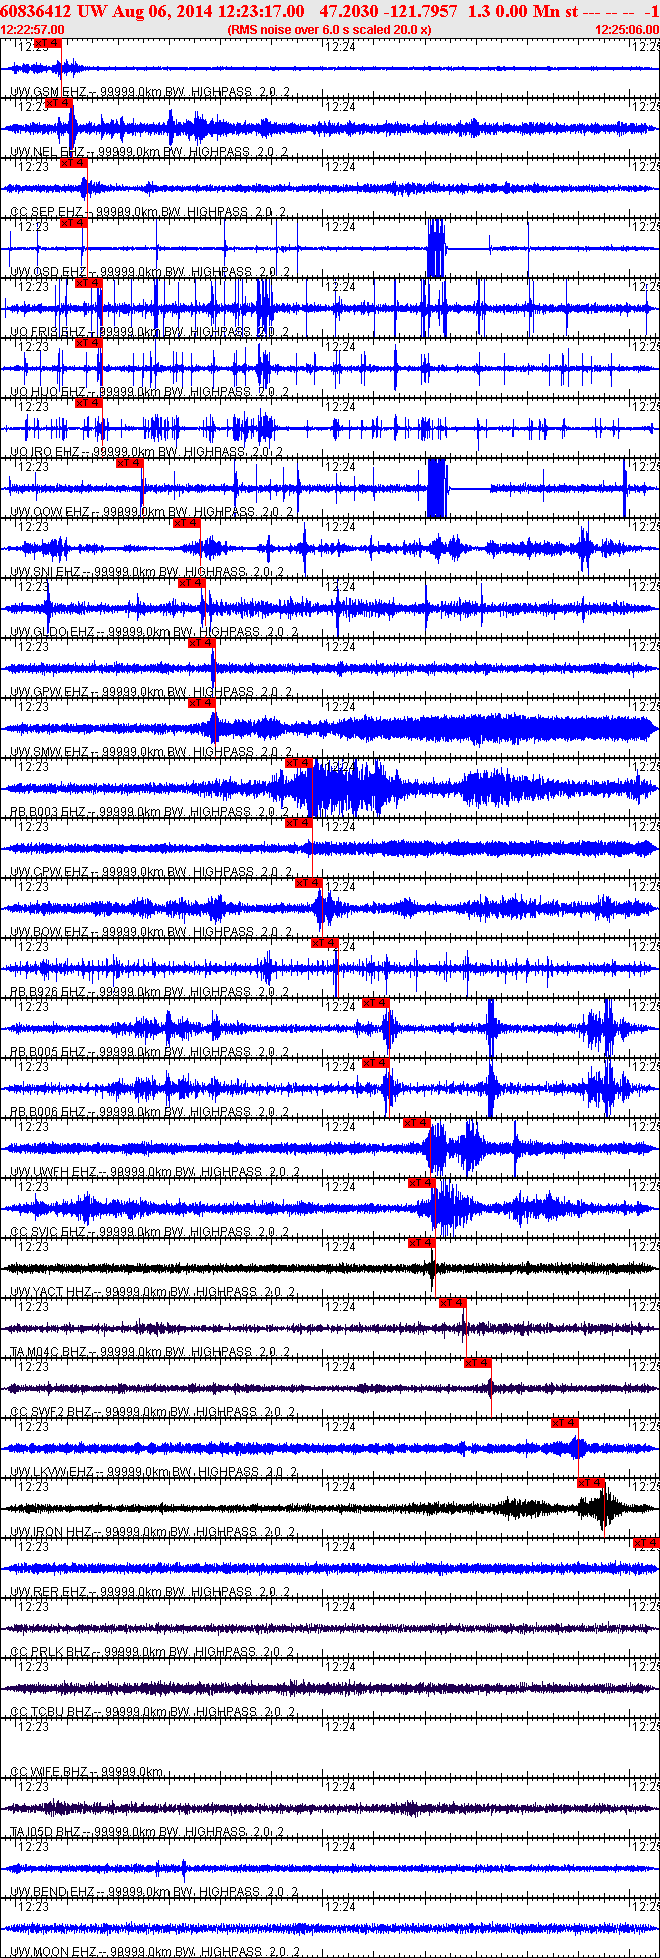Select the pick marker on PB B926 trace
The image size is (660, 1958).
pyautogui.click(x=325, y=943)
